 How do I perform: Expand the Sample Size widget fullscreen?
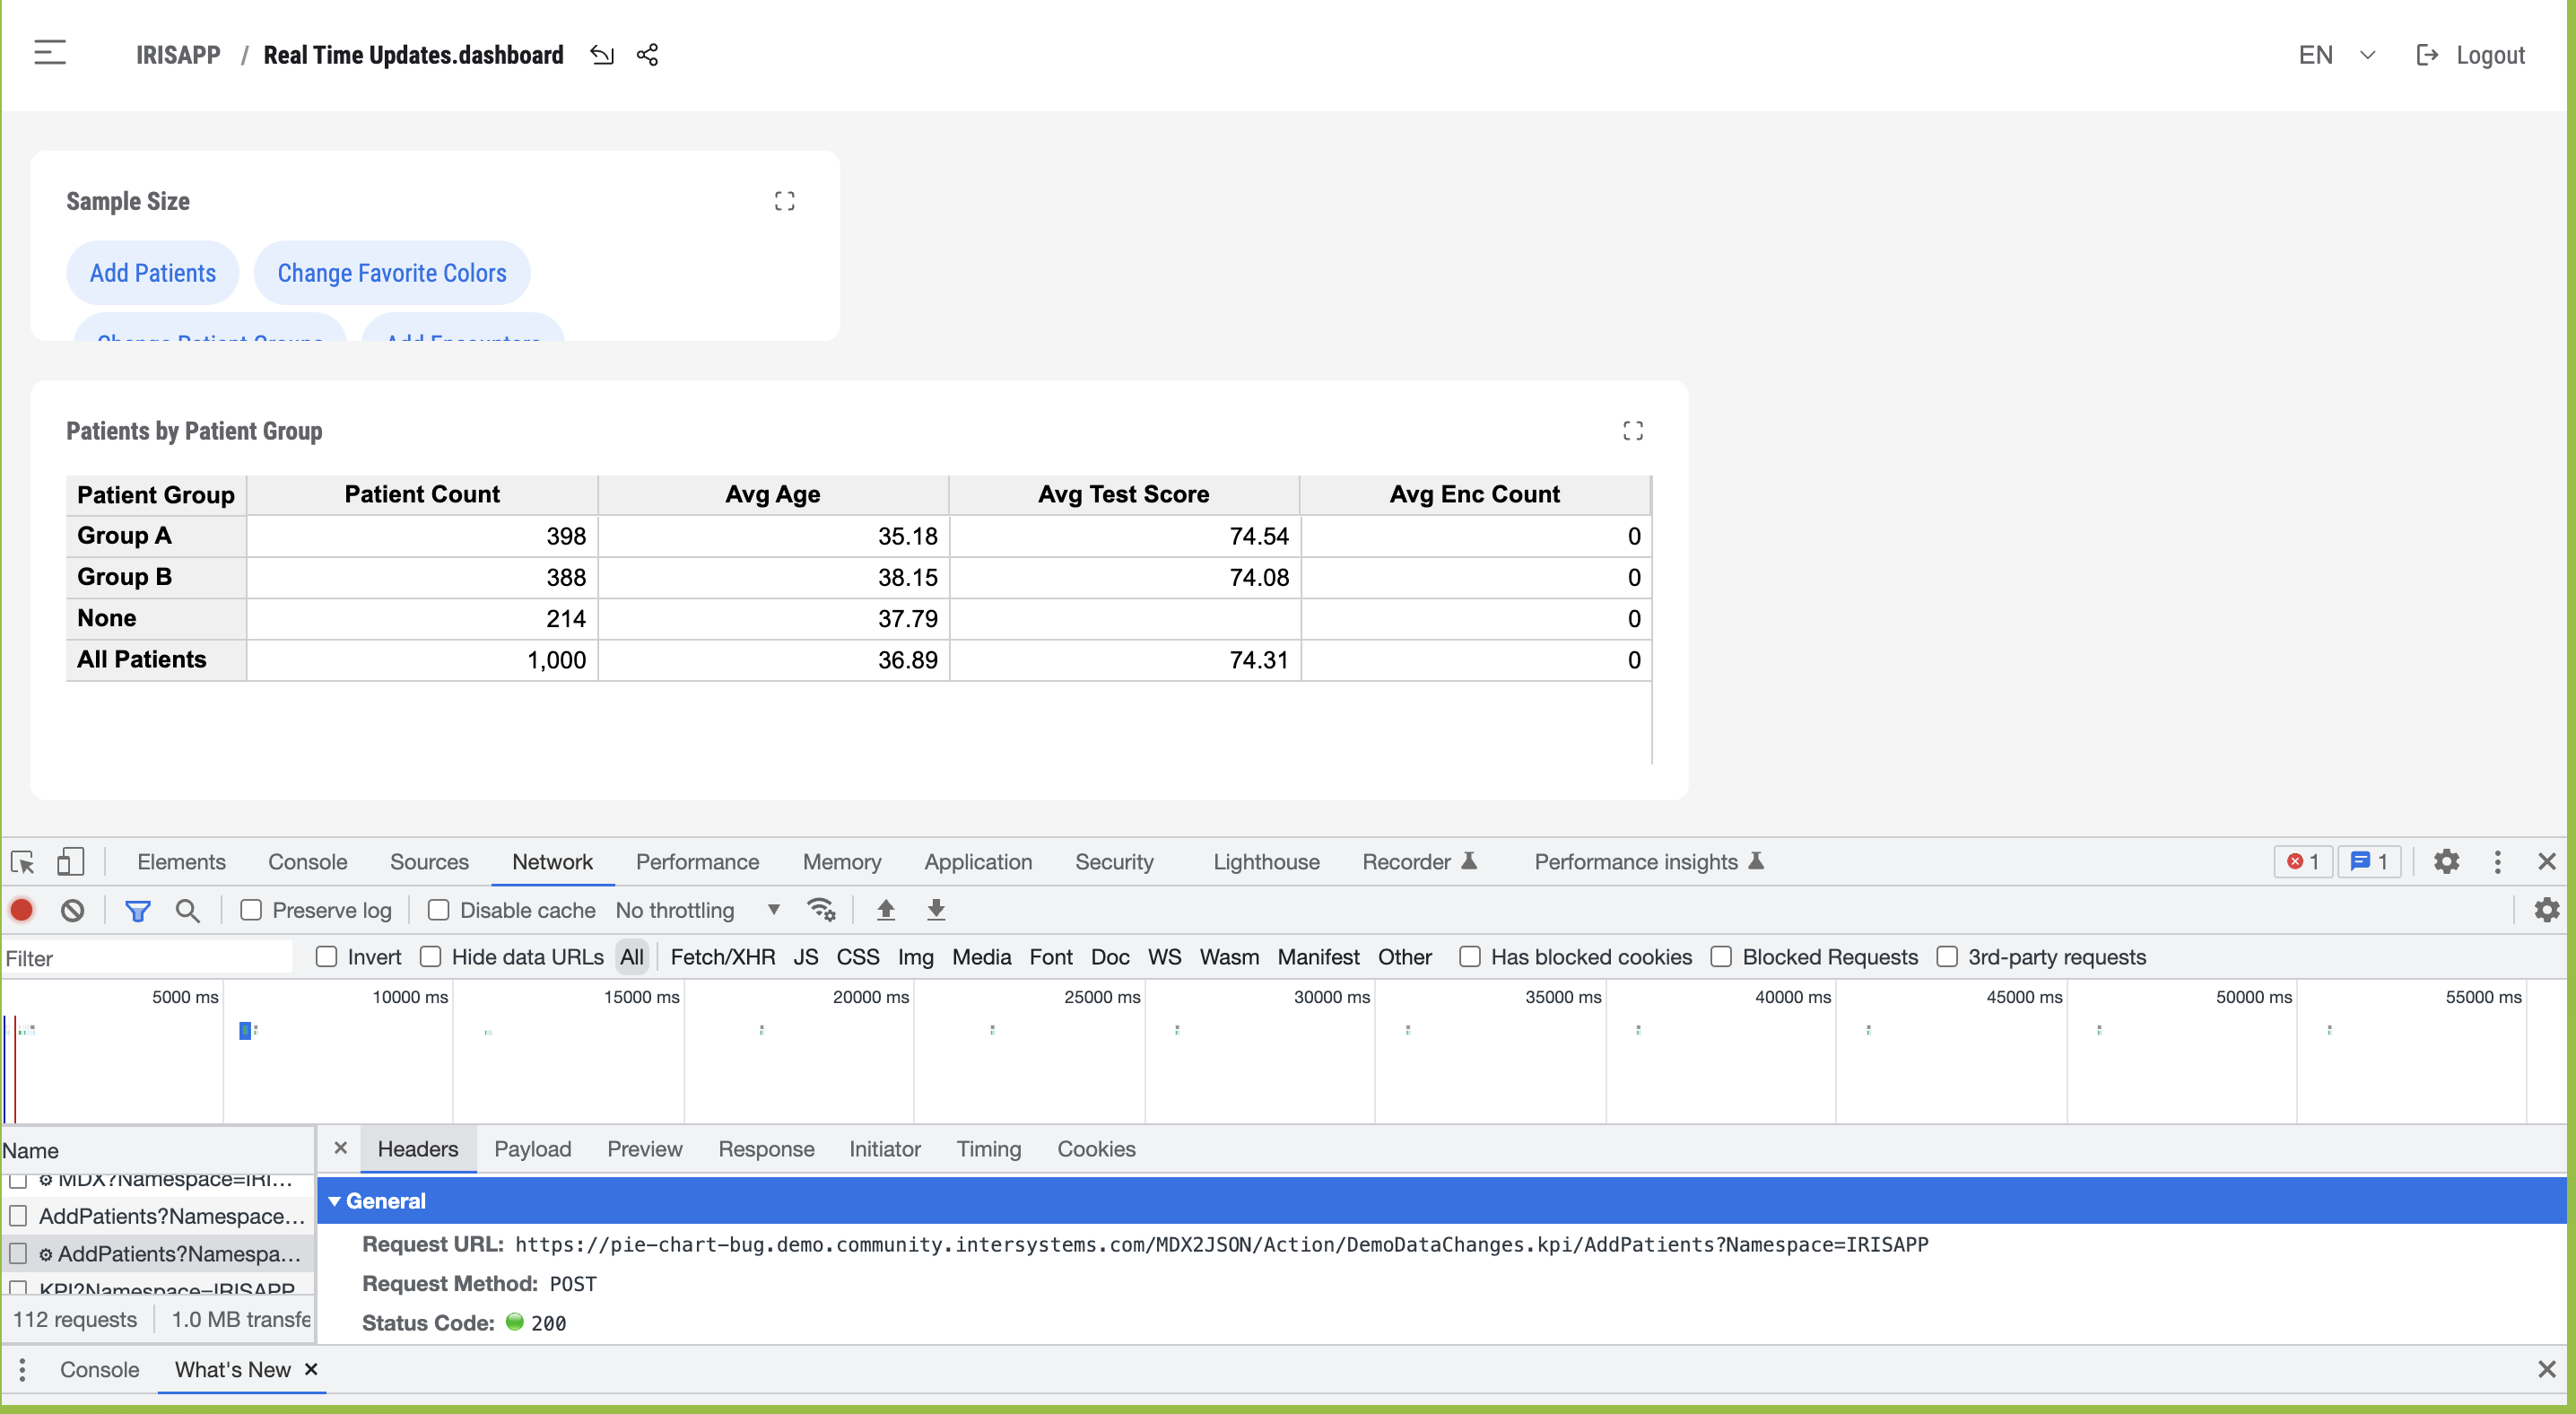(x=784, y=201)
